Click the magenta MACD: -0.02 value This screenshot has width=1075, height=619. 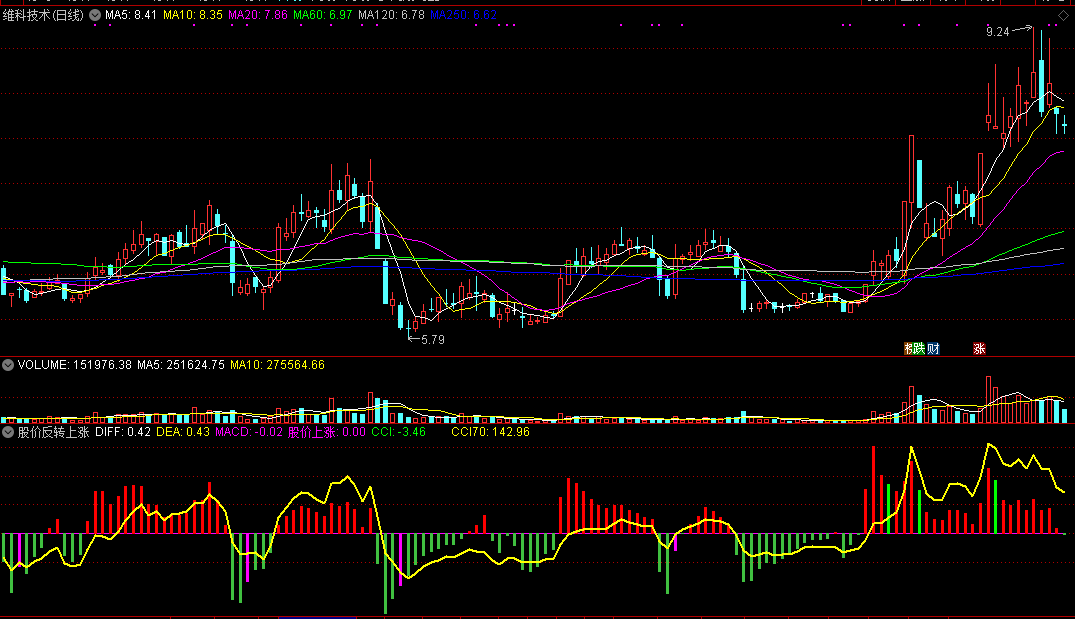pyautogui.click(x=249, y=432)
